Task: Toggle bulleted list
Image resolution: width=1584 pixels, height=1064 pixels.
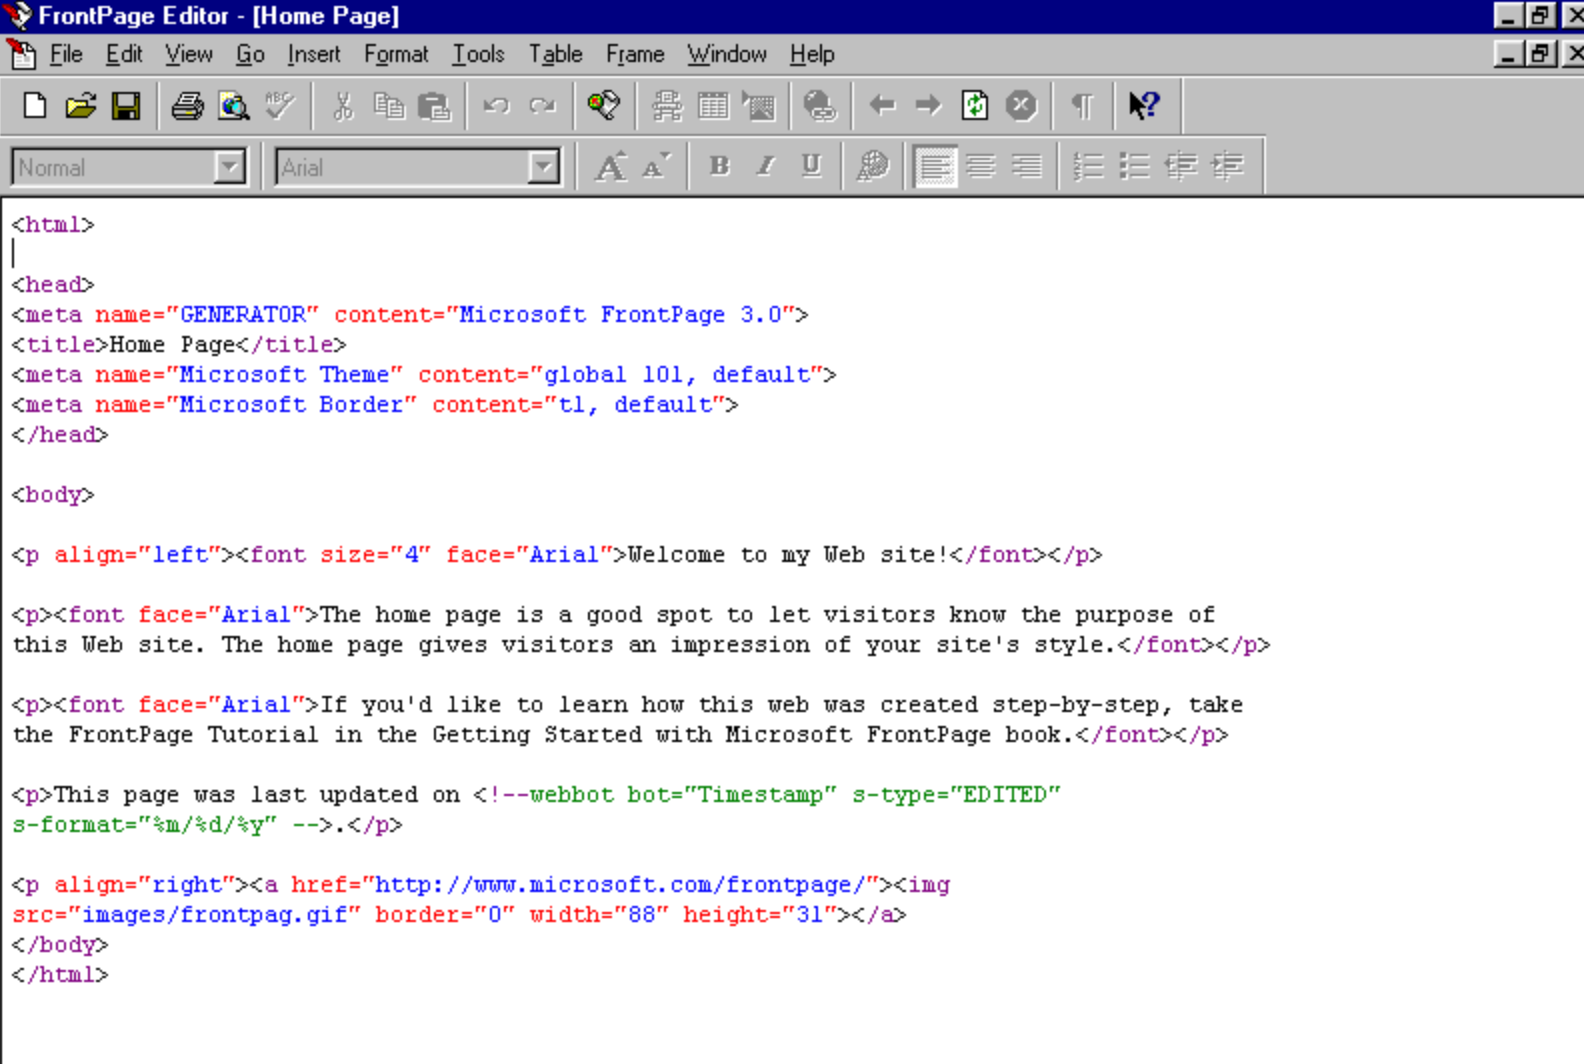Action: click(x=1134, y=166)
